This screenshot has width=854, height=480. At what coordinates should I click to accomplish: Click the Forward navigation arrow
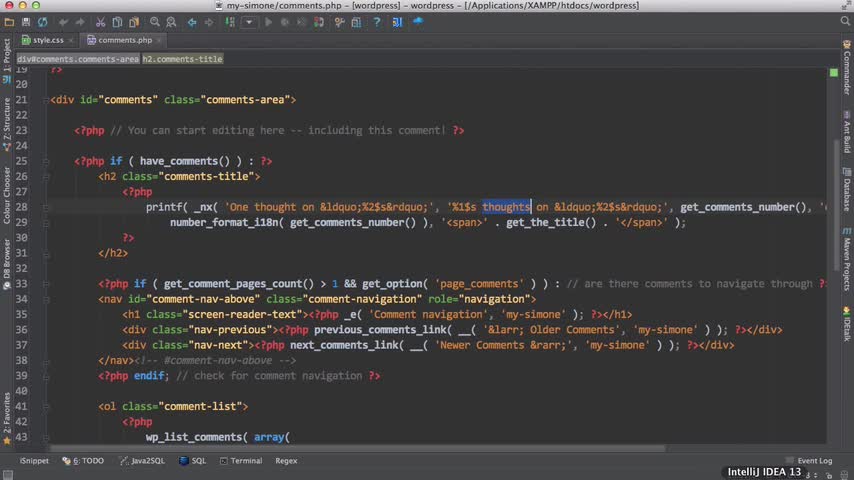[x=209, y=22]
